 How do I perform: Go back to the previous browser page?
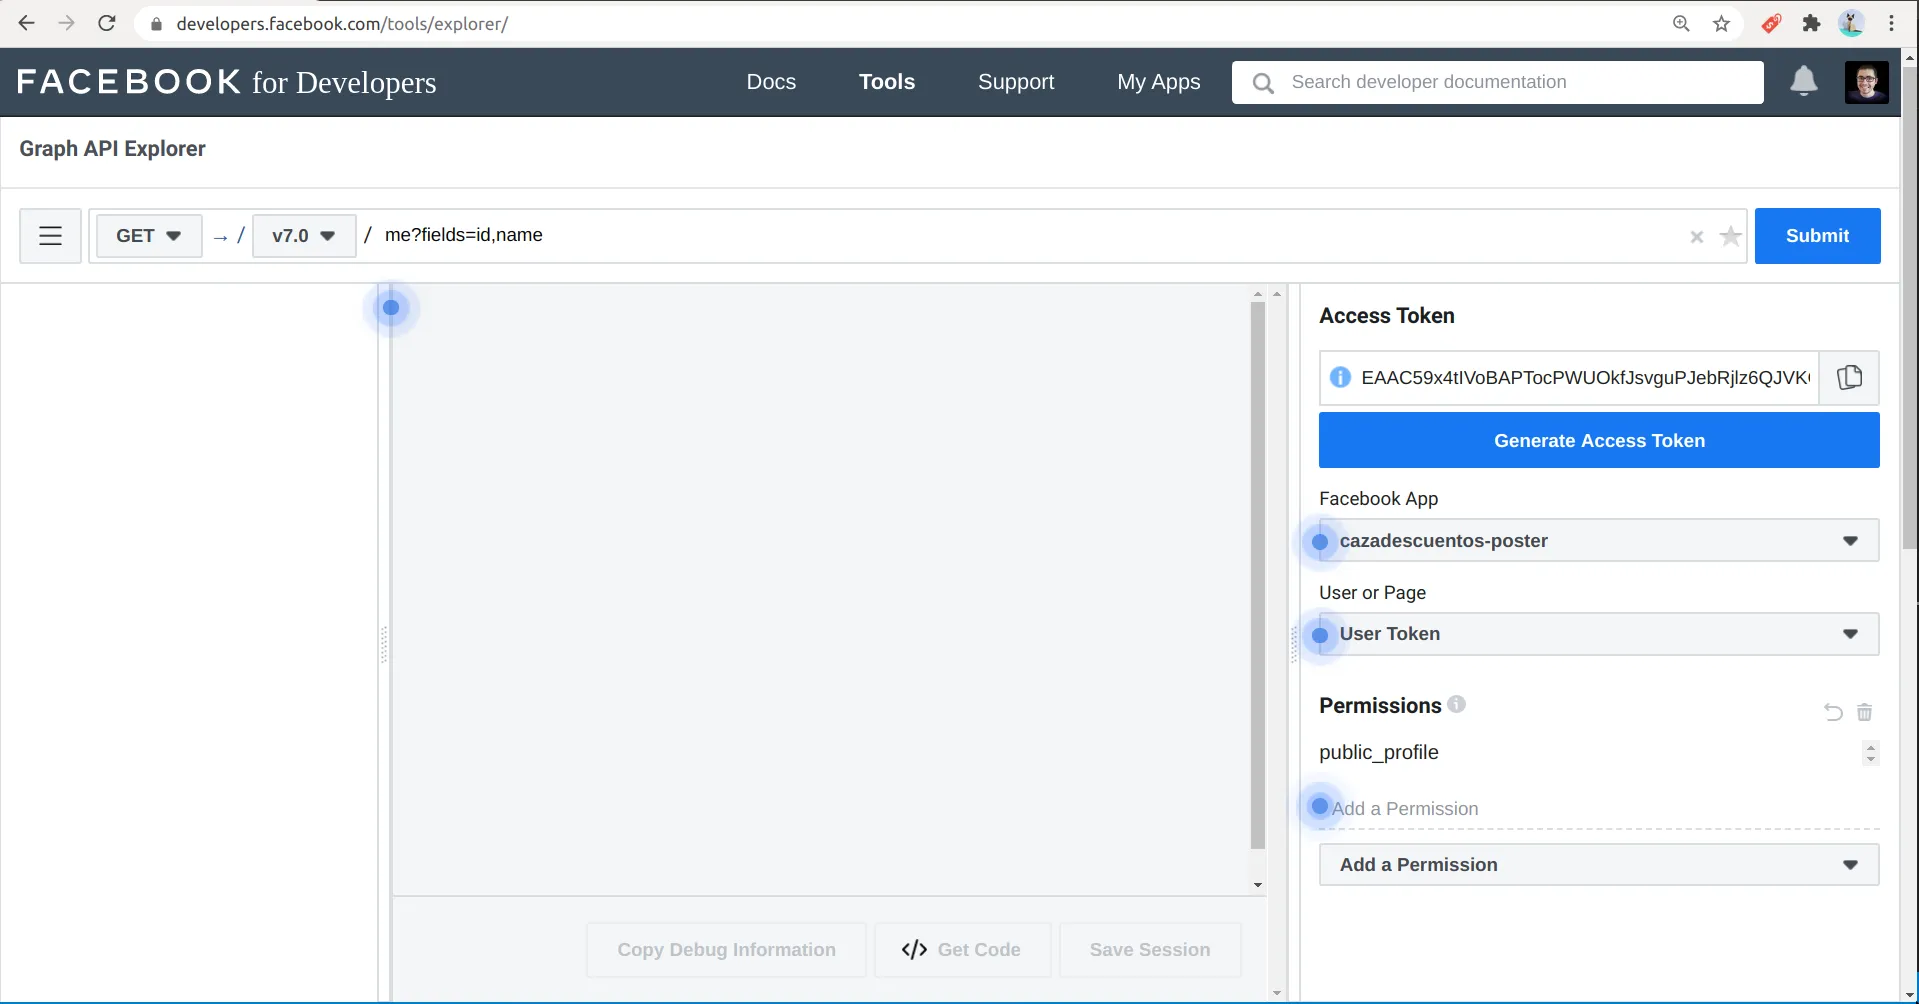click(27, 23)
